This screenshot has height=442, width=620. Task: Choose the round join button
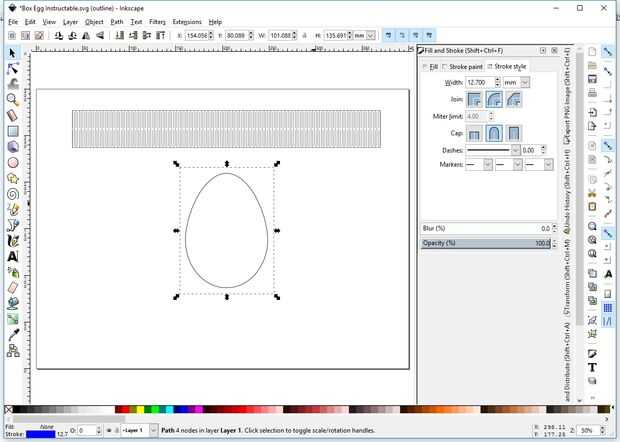point(494,99)
